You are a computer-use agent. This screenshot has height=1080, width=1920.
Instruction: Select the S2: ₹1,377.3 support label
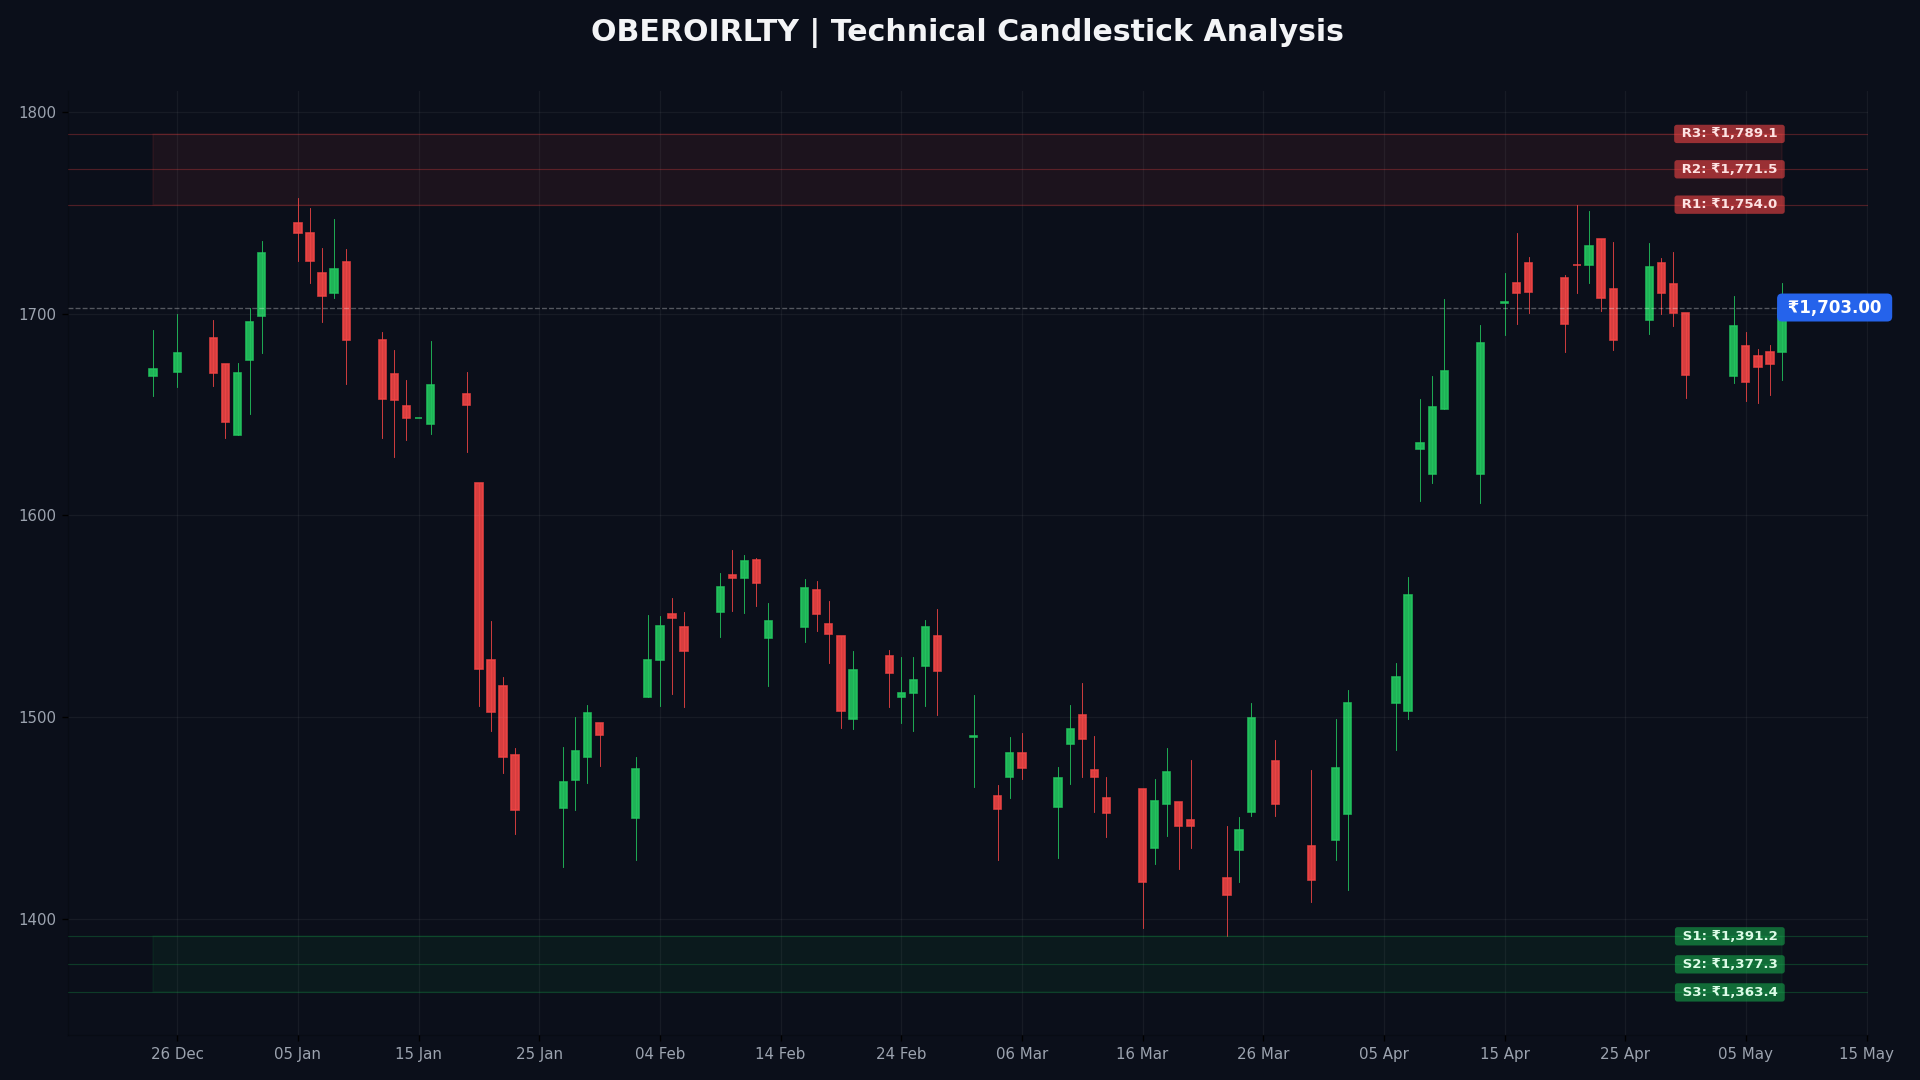[x=1730, y=964]
